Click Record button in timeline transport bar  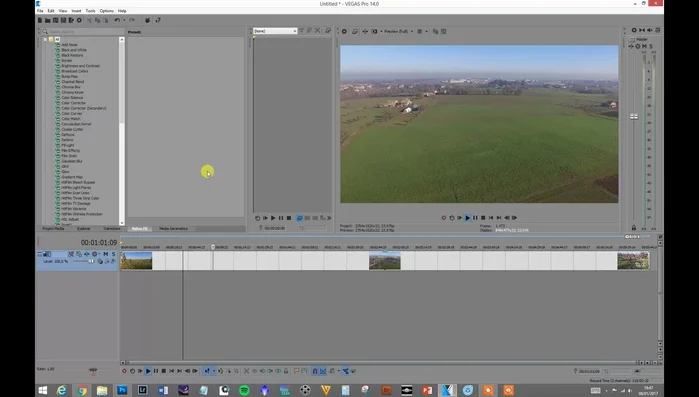[x=124, y=371]
